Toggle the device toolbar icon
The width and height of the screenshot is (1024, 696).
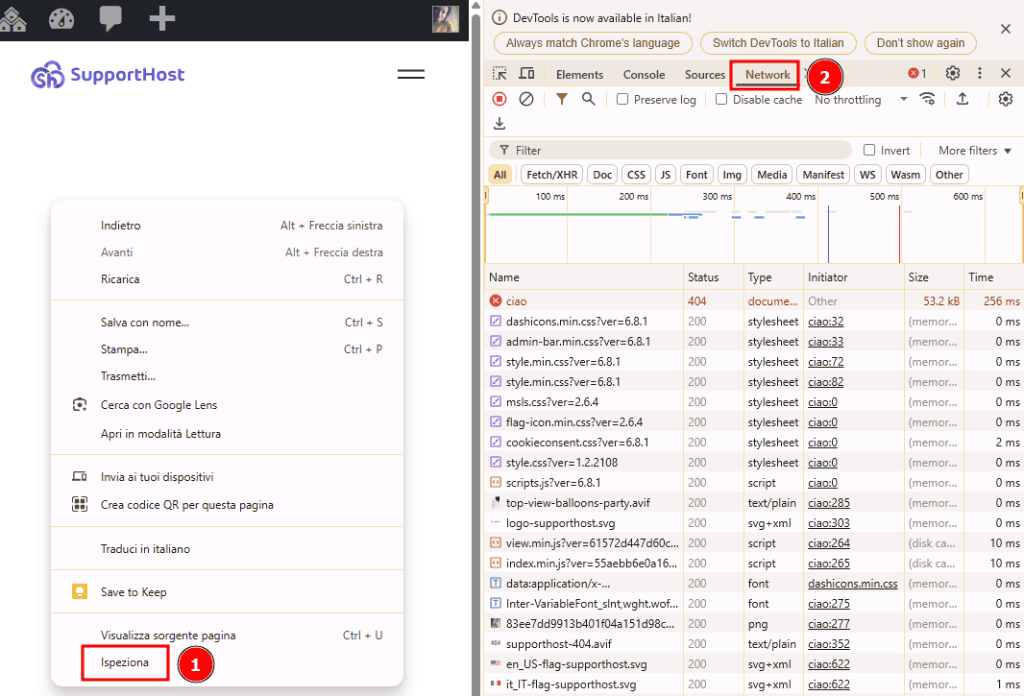point(526,74)
